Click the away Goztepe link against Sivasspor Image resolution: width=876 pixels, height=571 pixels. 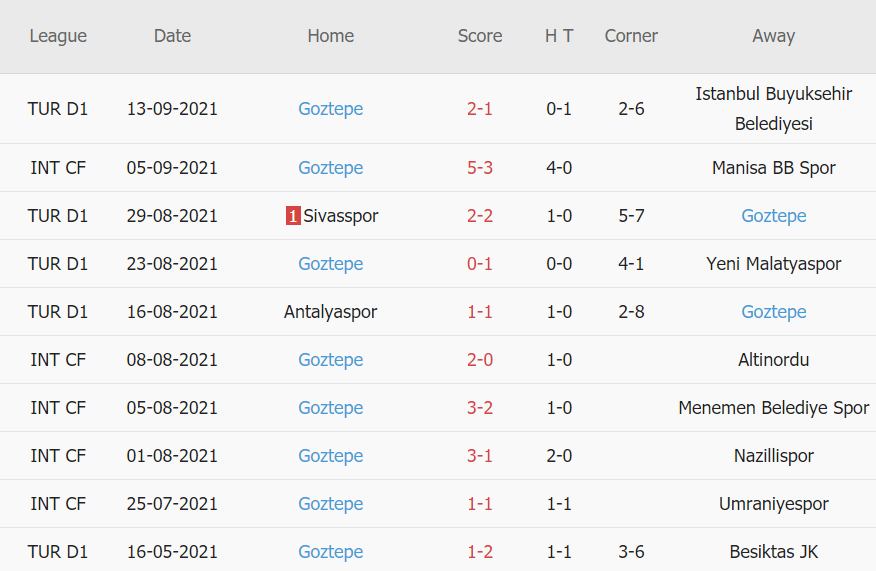click(x=773, y=216)
